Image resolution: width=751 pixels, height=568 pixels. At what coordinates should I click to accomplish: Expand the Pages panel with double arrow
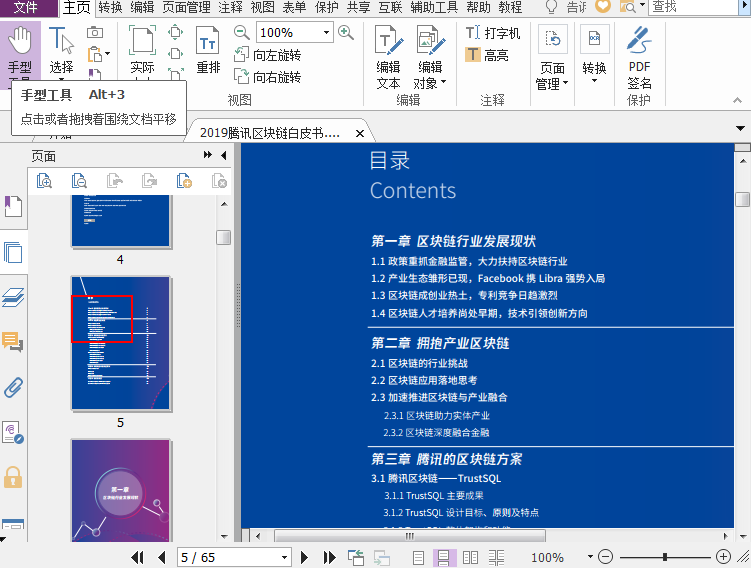(207, 155)
